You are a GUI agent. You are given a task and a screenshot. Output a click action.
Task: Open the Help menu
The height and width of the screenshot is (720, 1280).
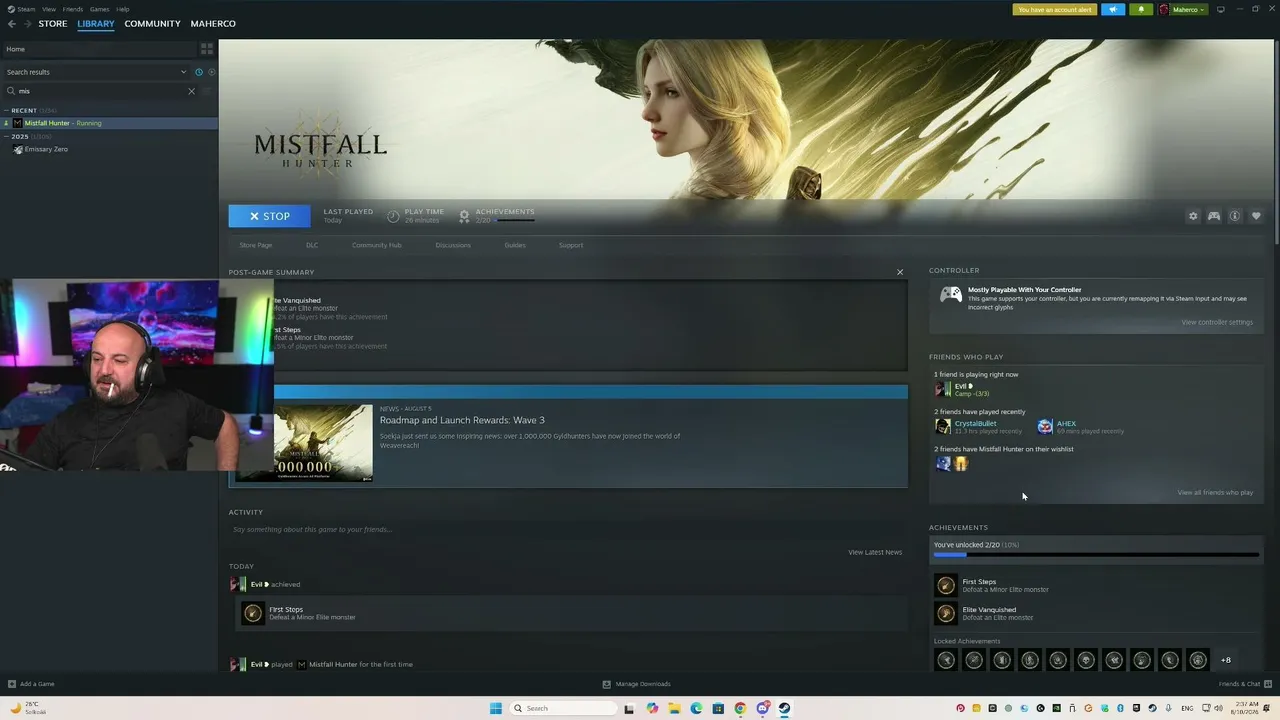(x=123, y=9)
